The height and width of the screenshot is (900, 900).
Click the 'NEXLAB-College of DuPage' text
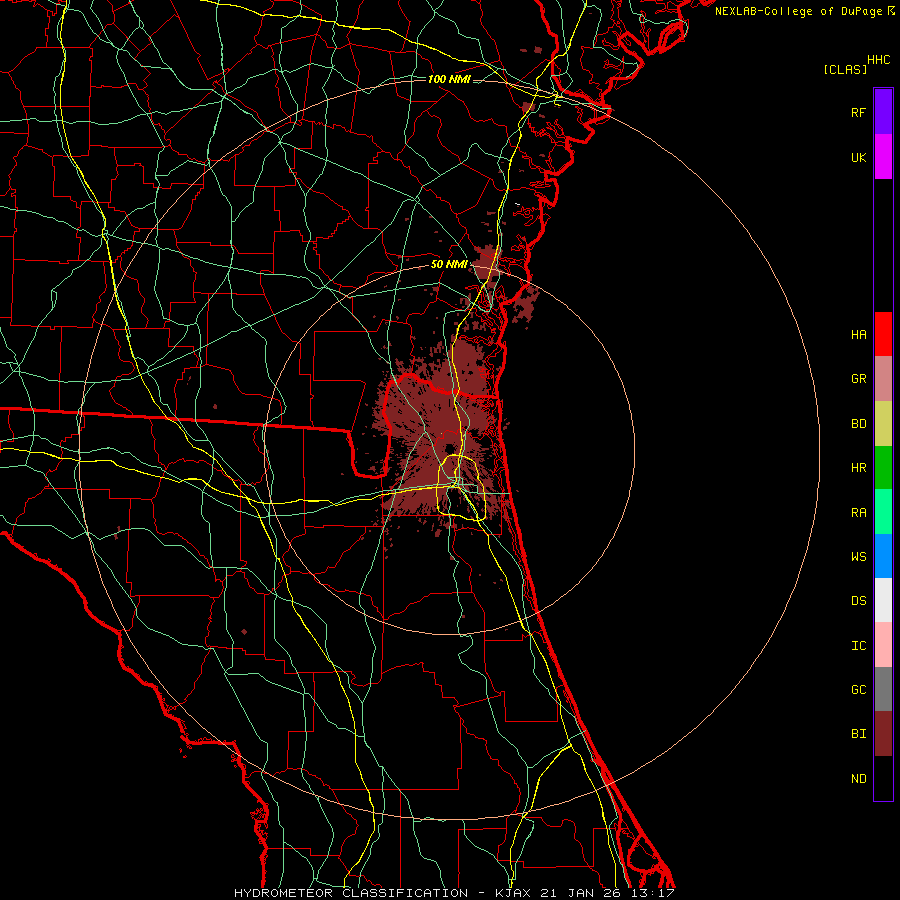(798, 11)
